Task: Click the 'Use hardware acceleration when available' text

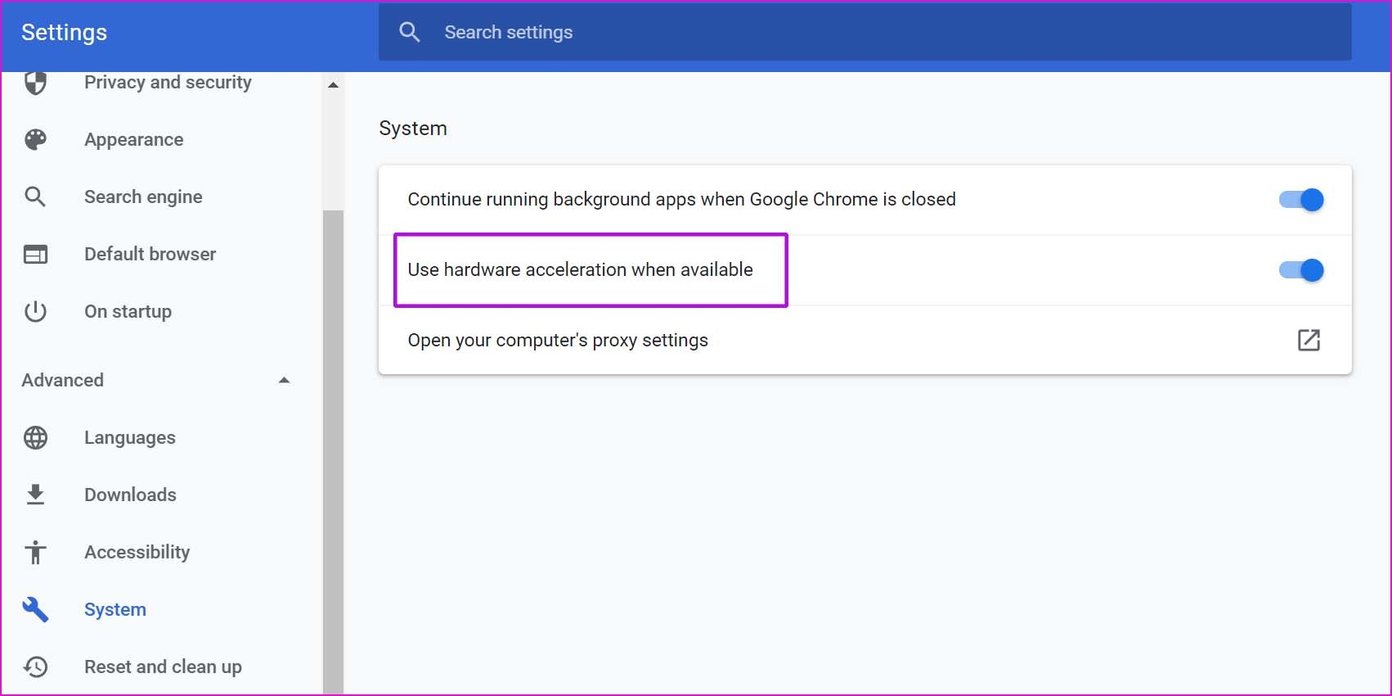Action: click(x=580, y=270)
